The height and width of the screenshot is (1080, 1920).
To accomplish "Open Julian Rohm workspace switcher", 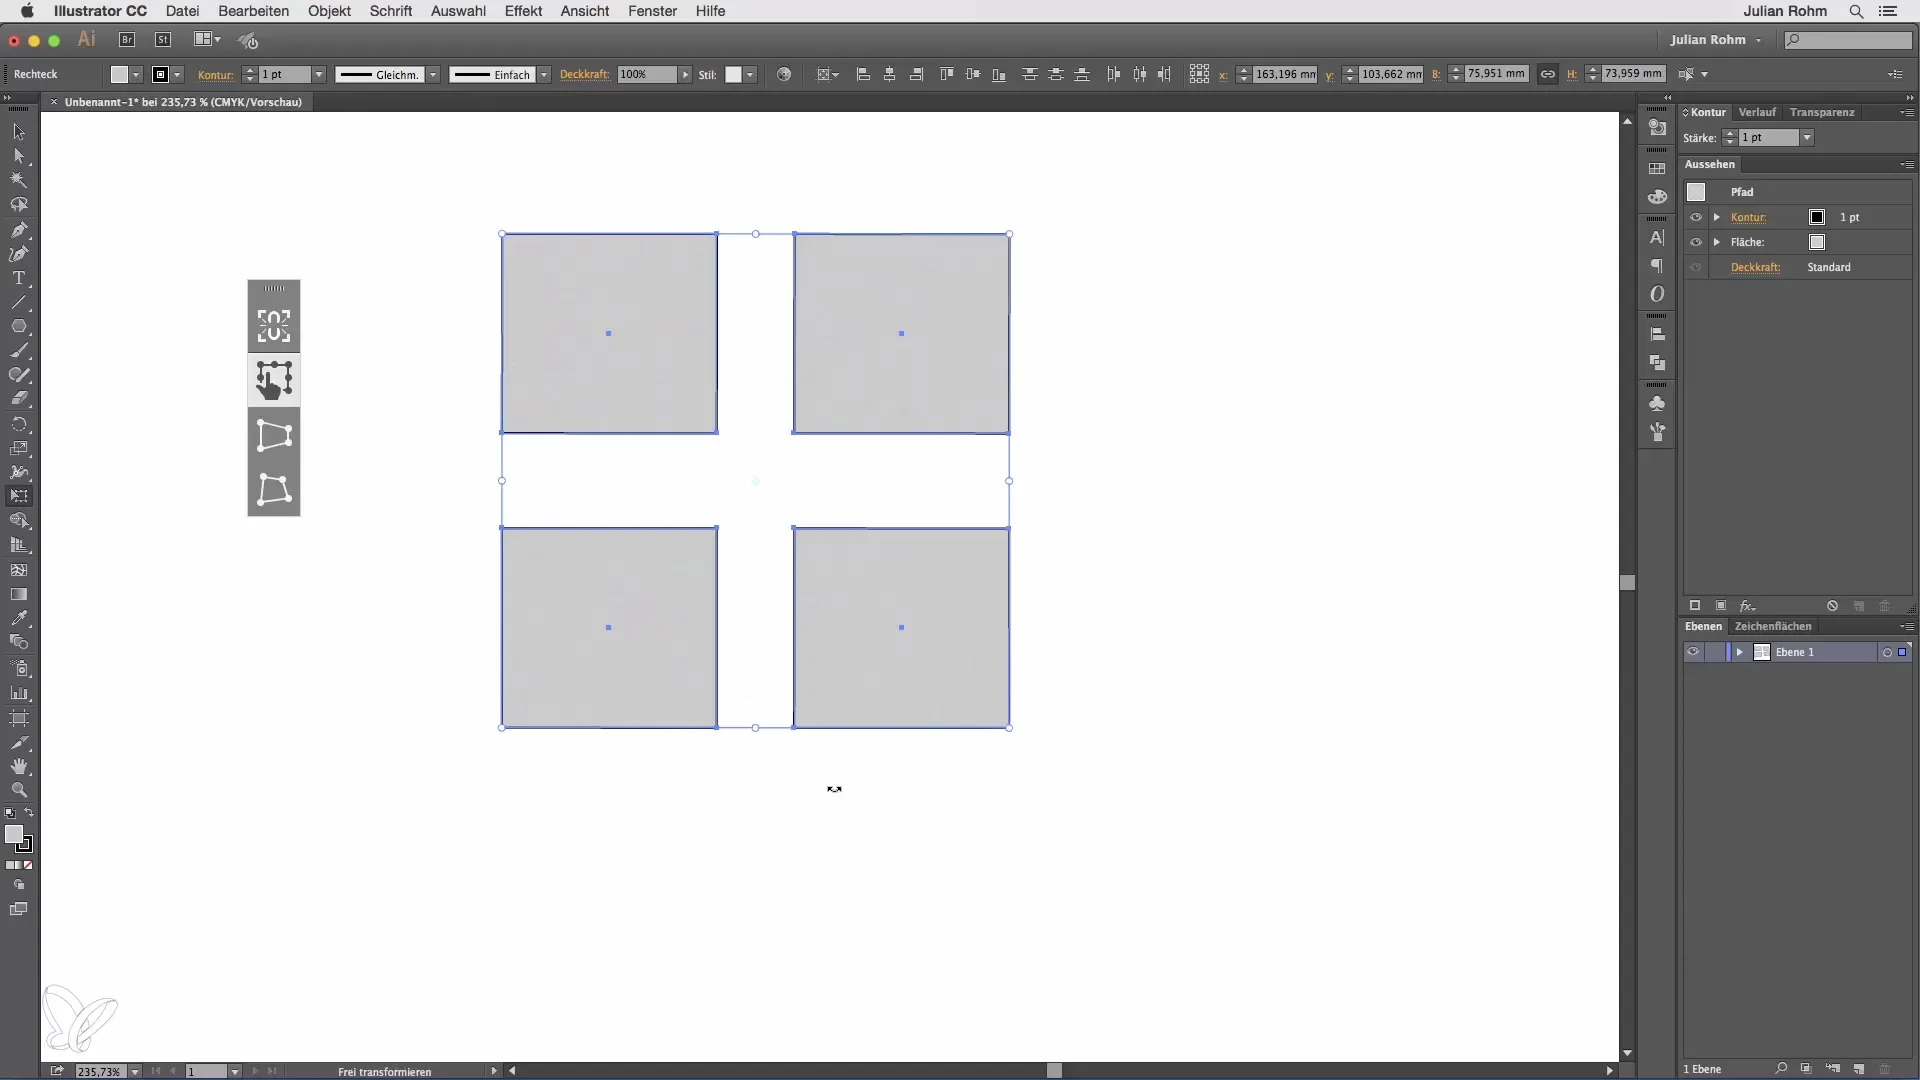I will click(x=1715, y=40).
